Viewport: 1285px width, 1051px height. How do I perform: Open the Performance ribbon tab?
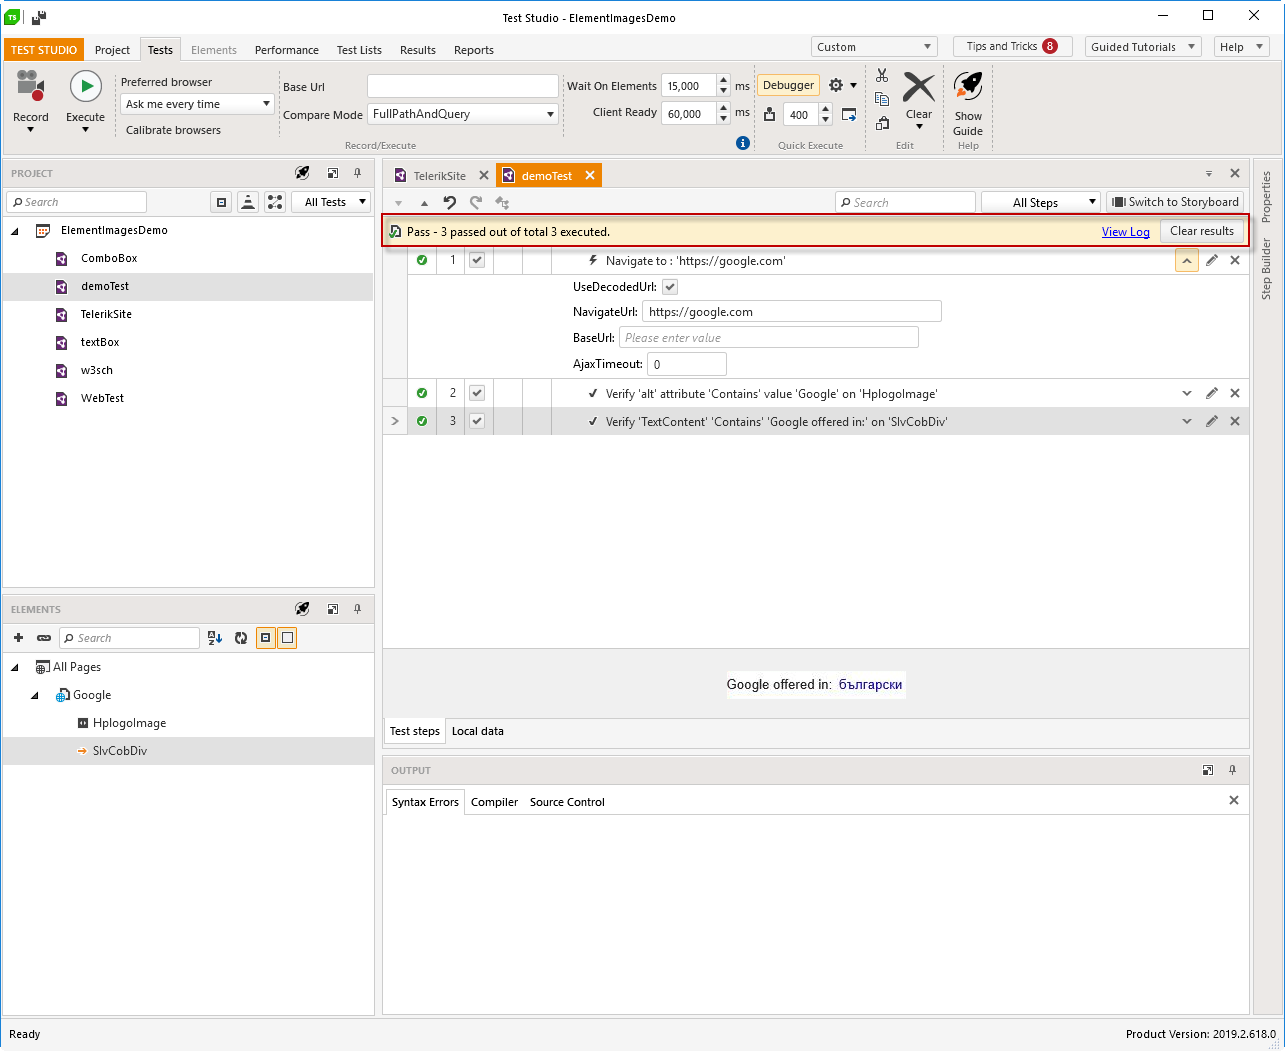pyautogui.click(x=287, y=50)
